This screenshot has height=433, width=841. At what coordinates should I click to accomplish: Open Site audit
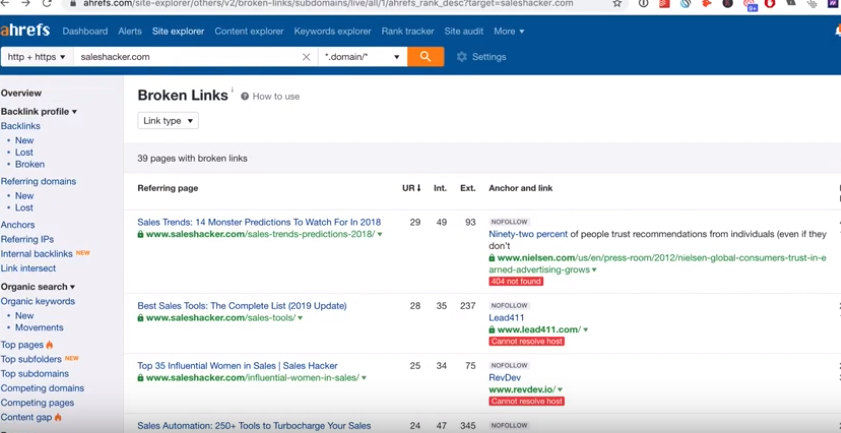[464, 31]
